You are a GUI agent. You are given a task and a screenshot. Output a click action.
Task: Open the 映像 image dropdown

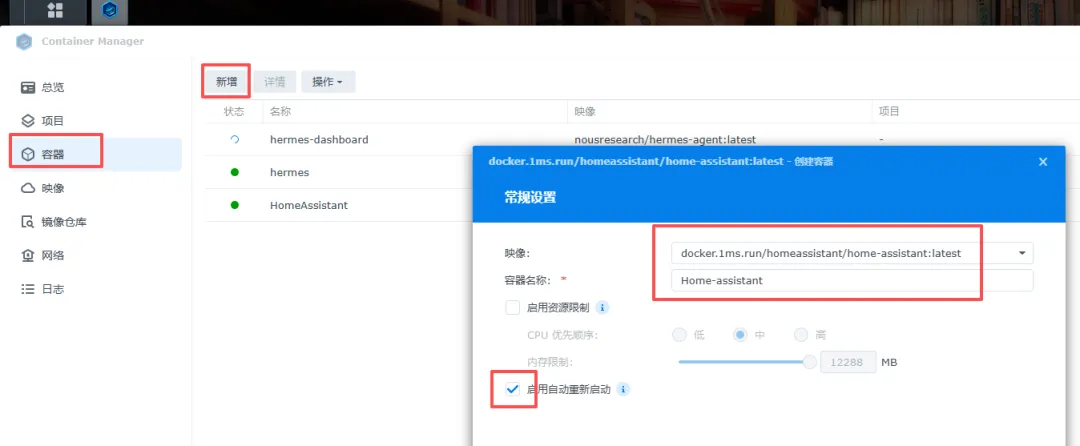click(x=852, y=253)
